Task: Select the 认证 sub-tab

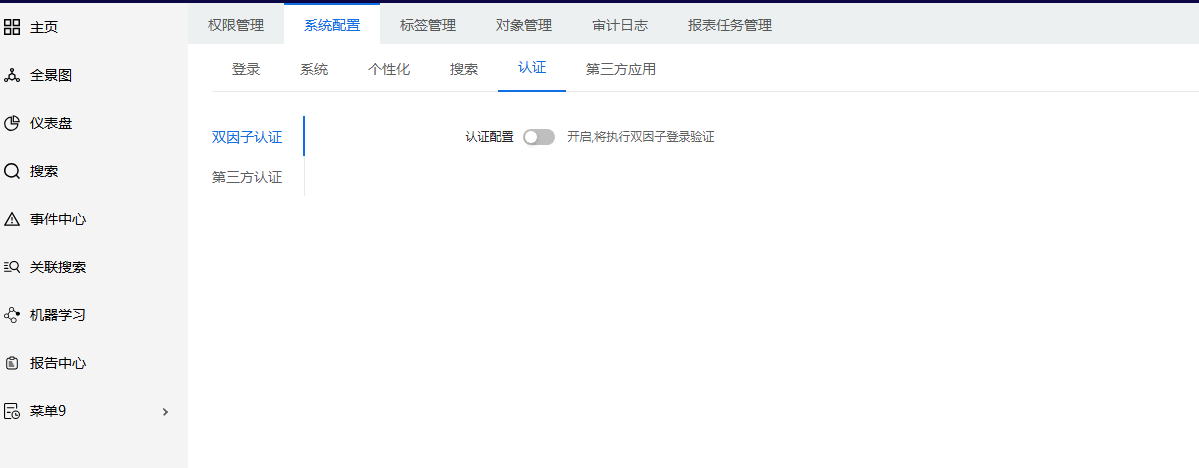Action: (531, 68)
